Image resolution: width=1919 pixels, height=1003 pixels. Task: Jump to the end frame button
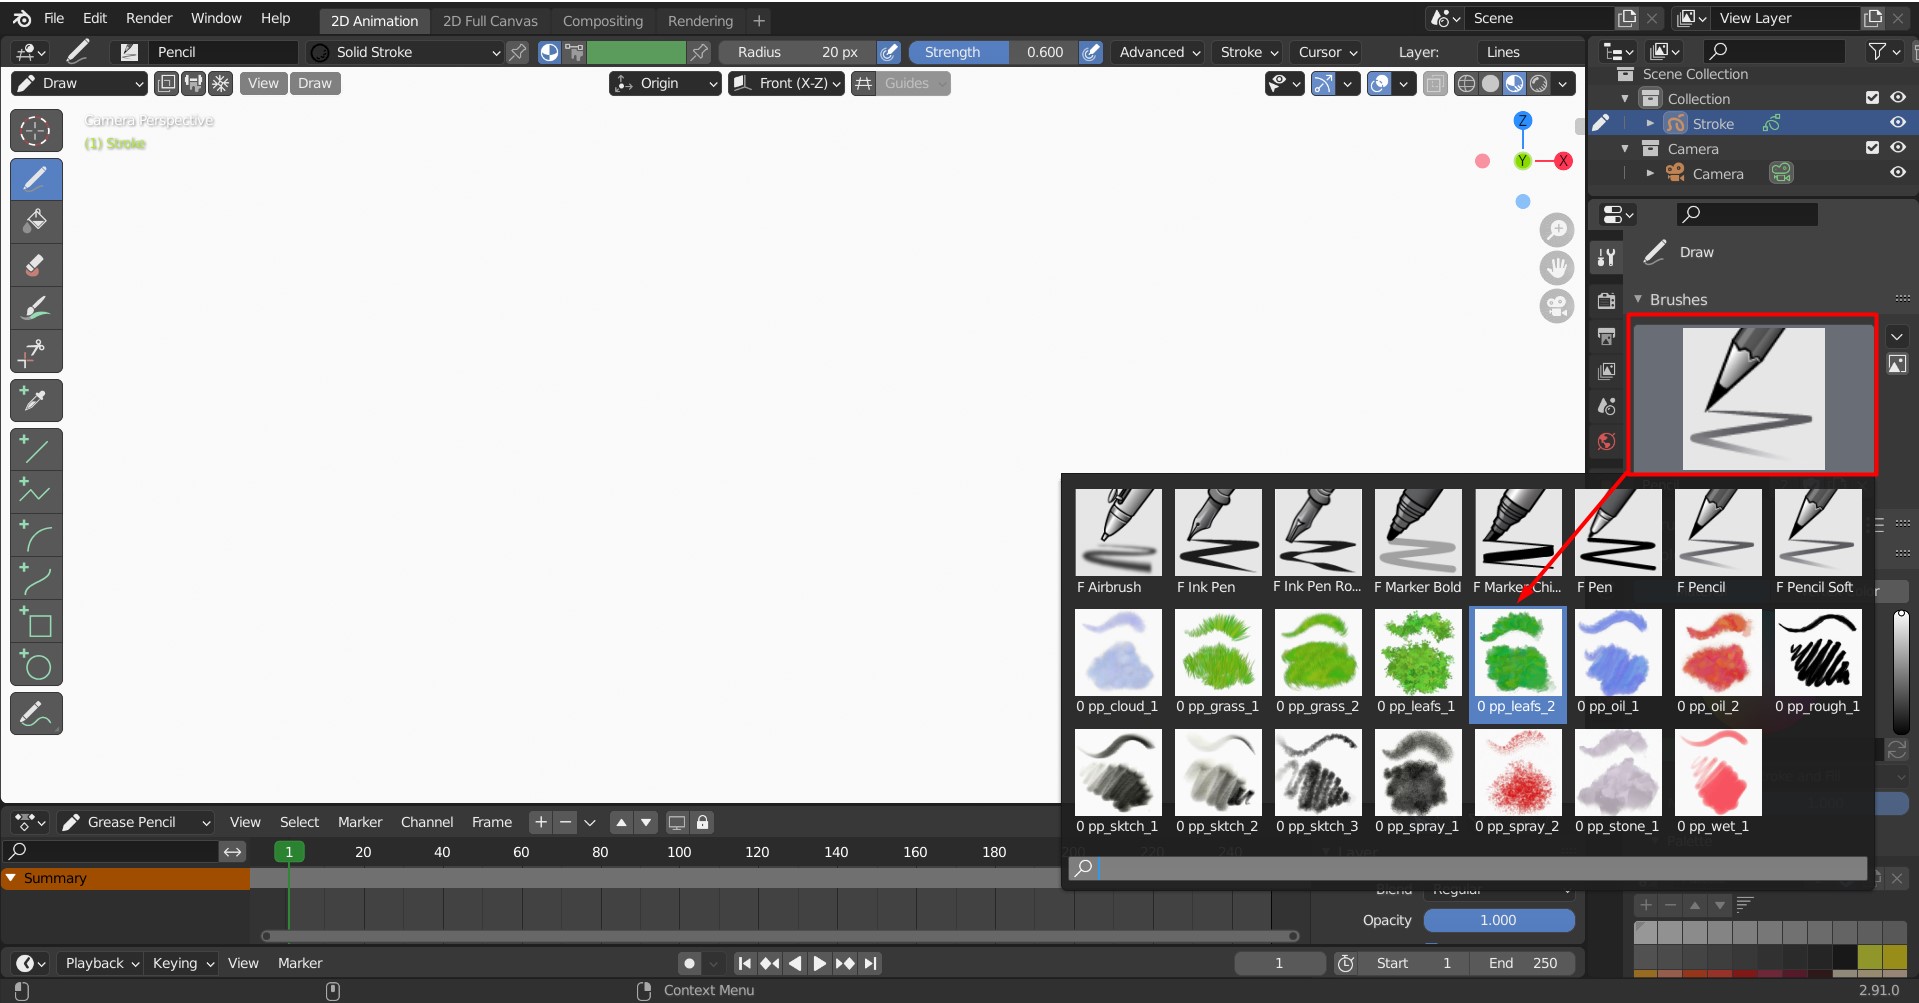pos(871,963)
